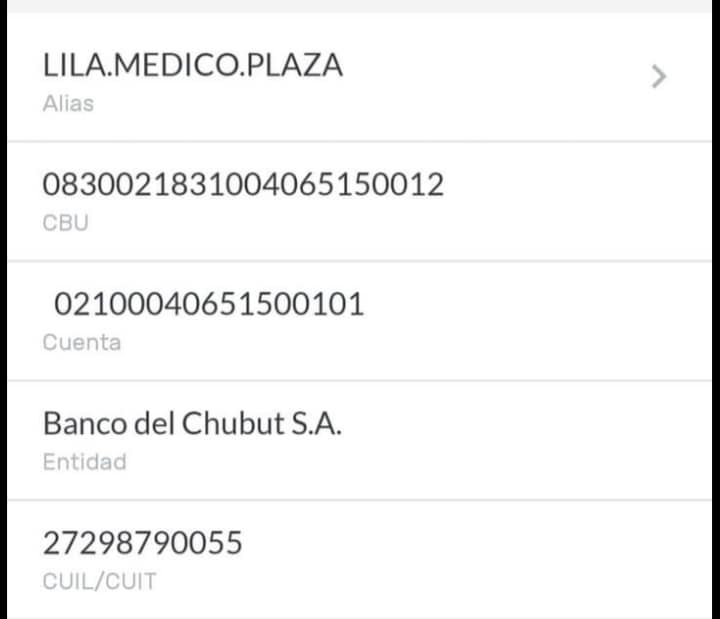Tap the 'Entidad' field label

84,462
